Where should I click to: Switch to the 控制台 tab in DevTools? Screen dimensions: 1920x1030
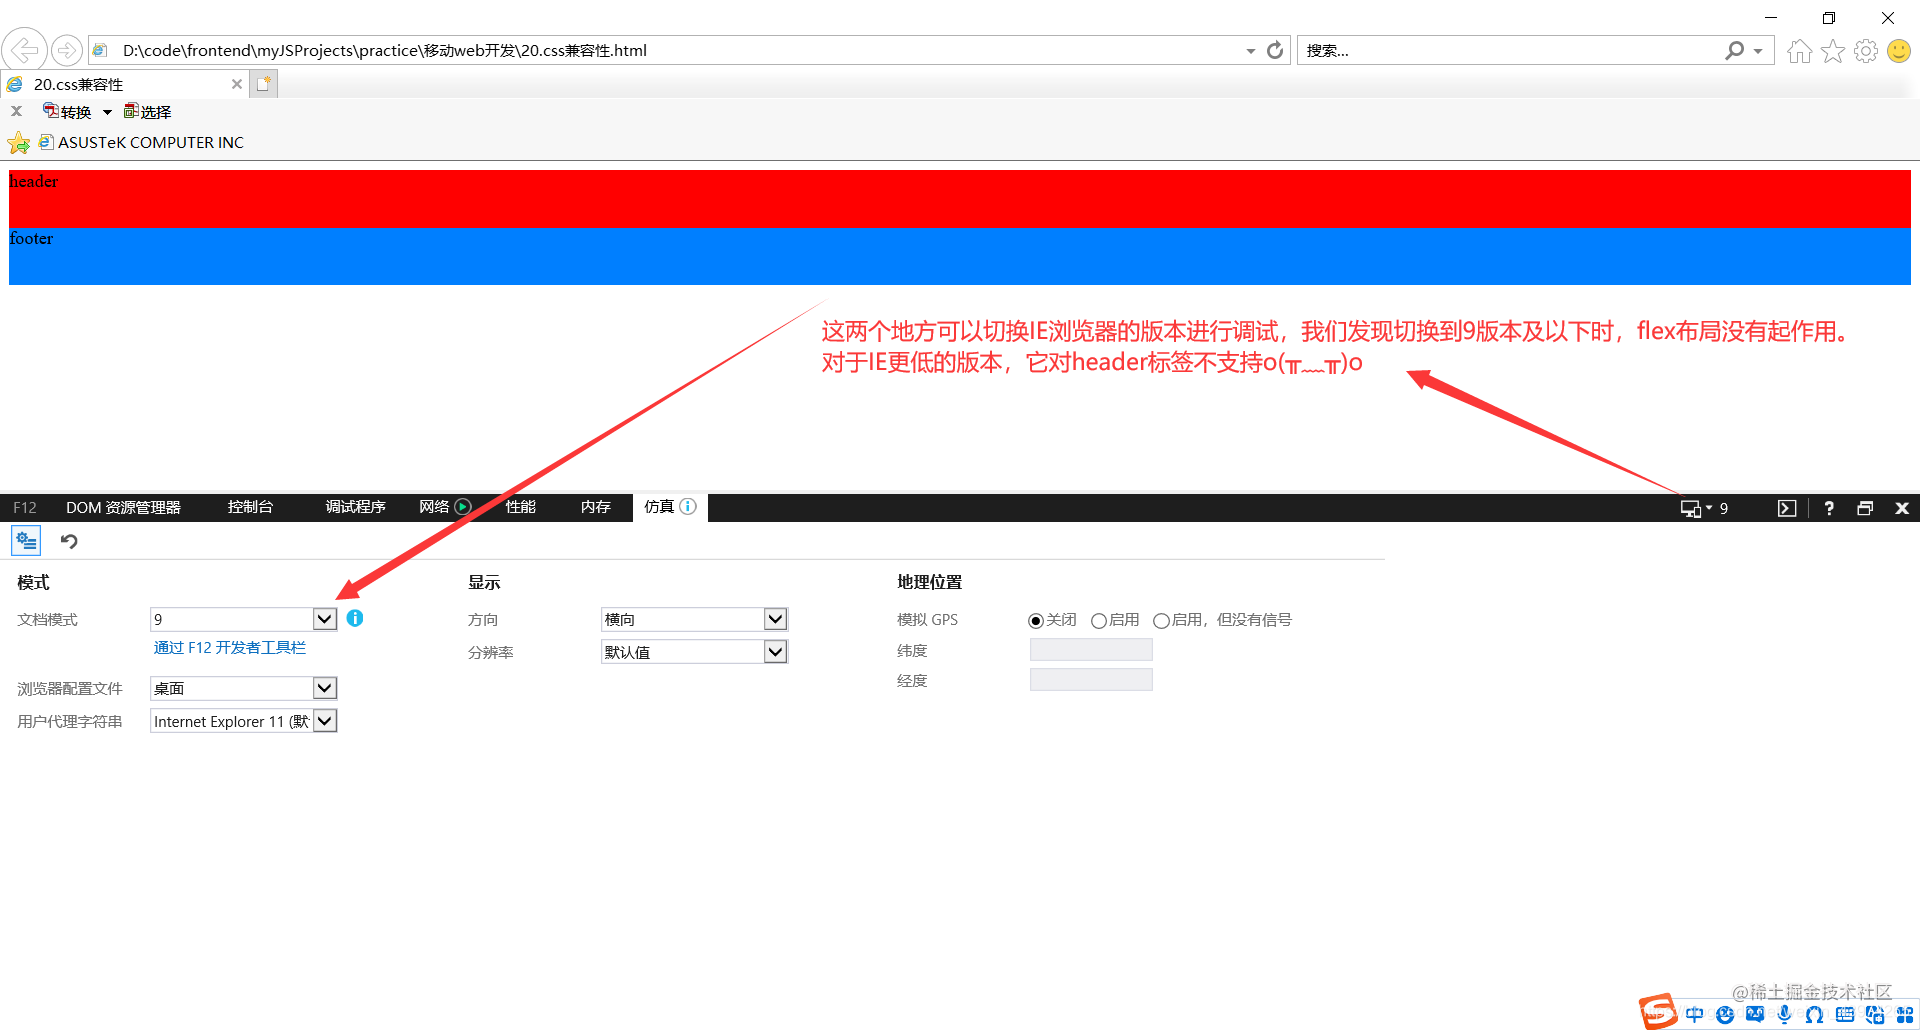[250, 507]
